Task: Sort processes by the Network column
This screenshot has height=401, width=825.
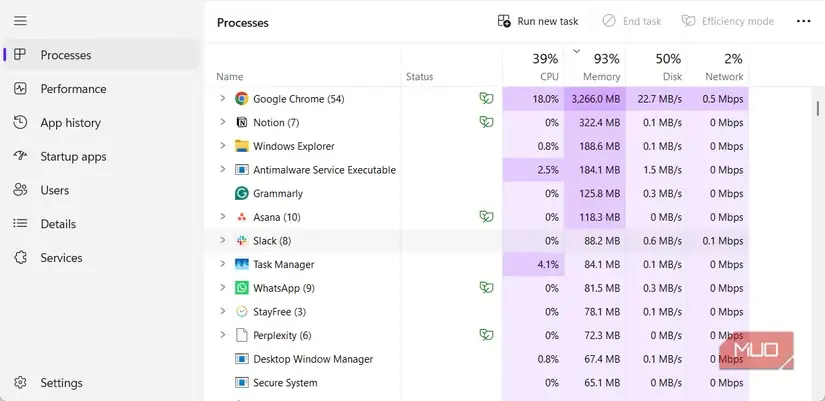Action: 718,67
